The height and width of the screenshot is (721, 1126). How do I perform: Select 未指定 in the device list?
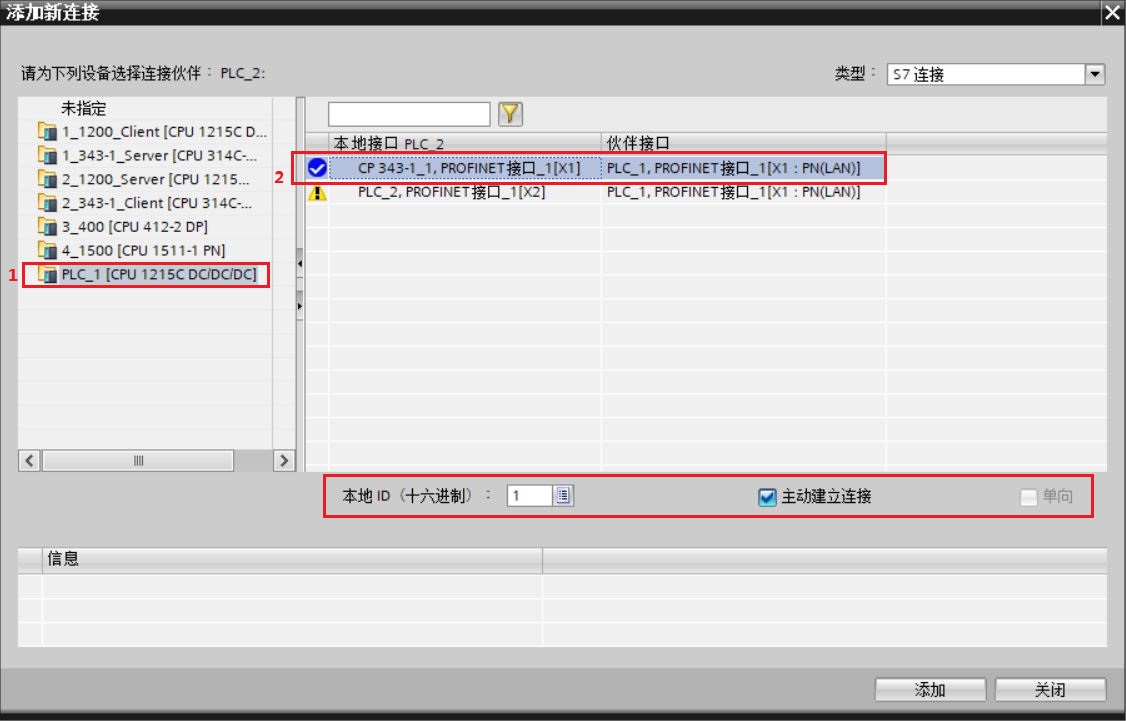(x=83, y=108)
